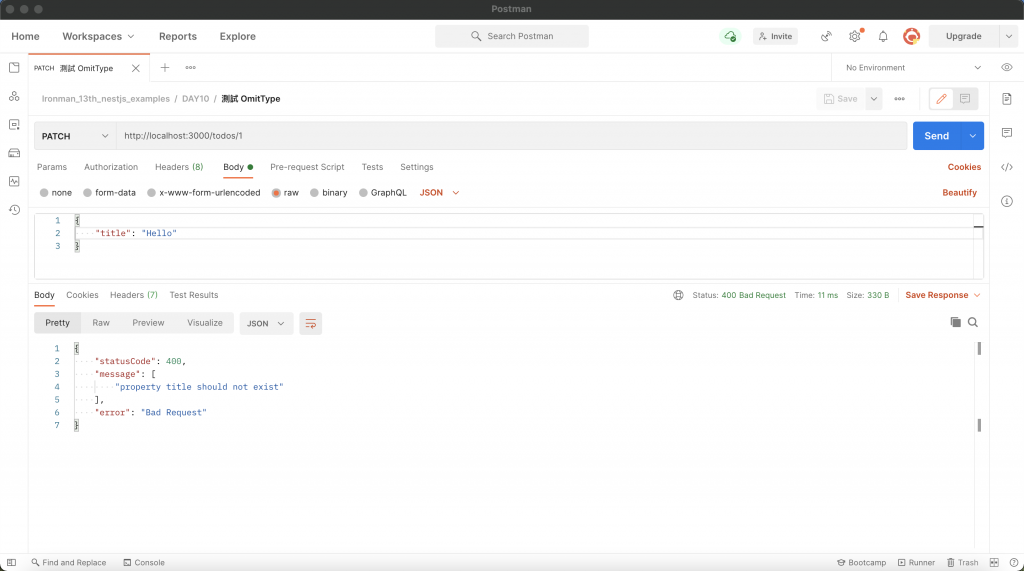Open Mock Servers sidebar icon

tap(14, 153)
